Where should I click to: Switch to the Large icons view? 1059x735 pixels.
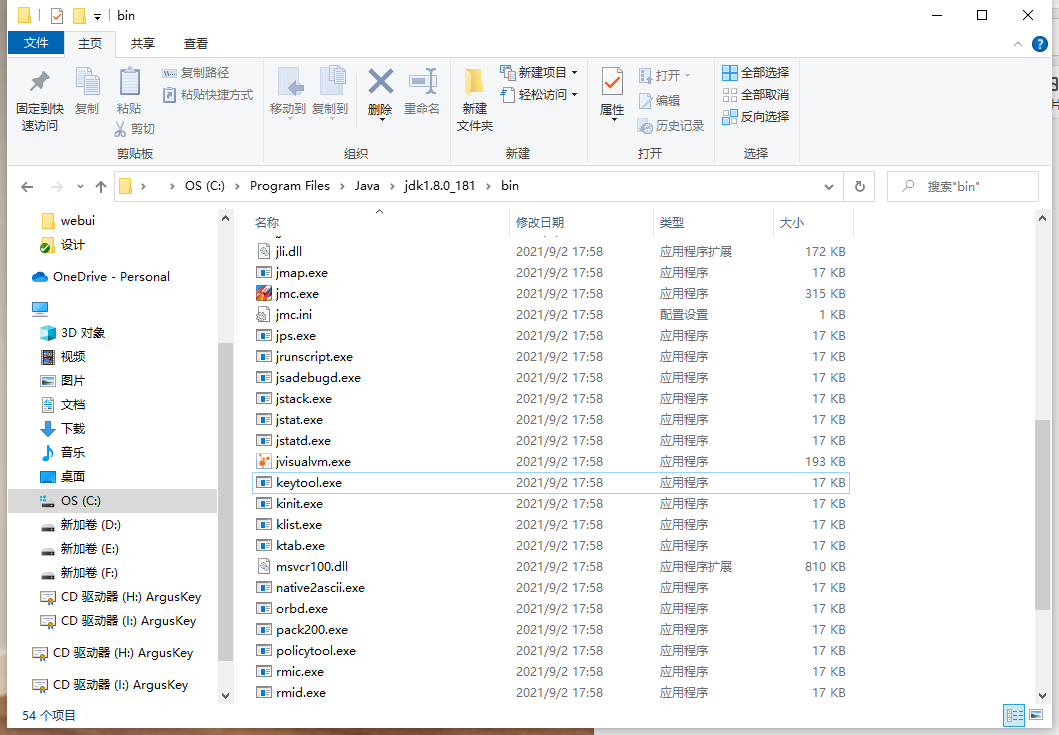click(1036, 715)
